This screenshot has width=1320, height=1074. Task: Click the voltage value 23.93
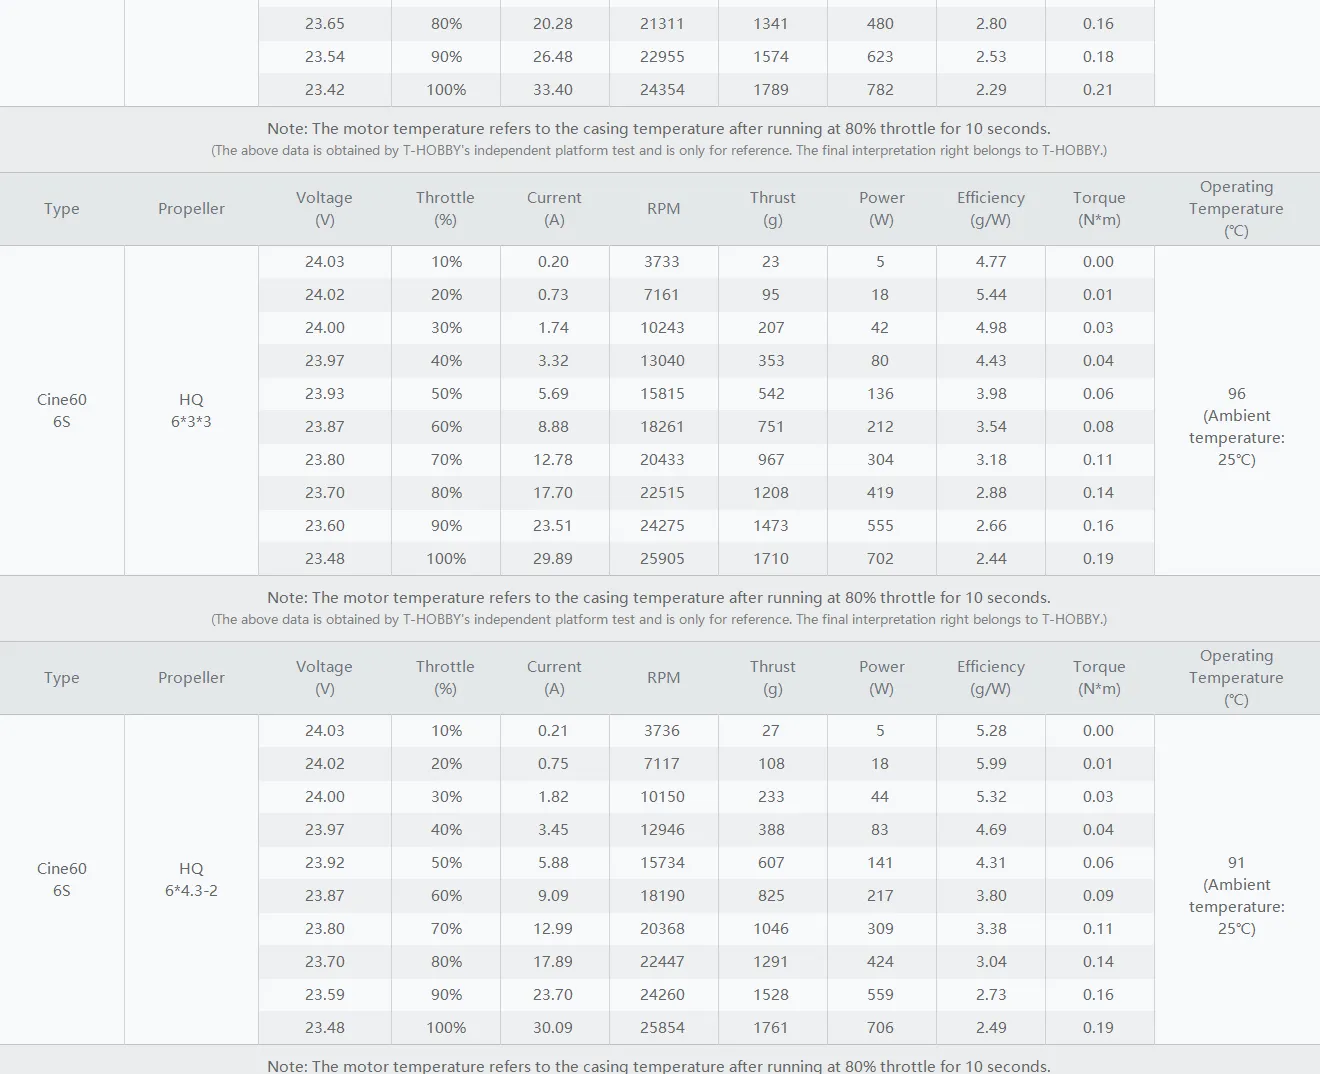(325, 393)
